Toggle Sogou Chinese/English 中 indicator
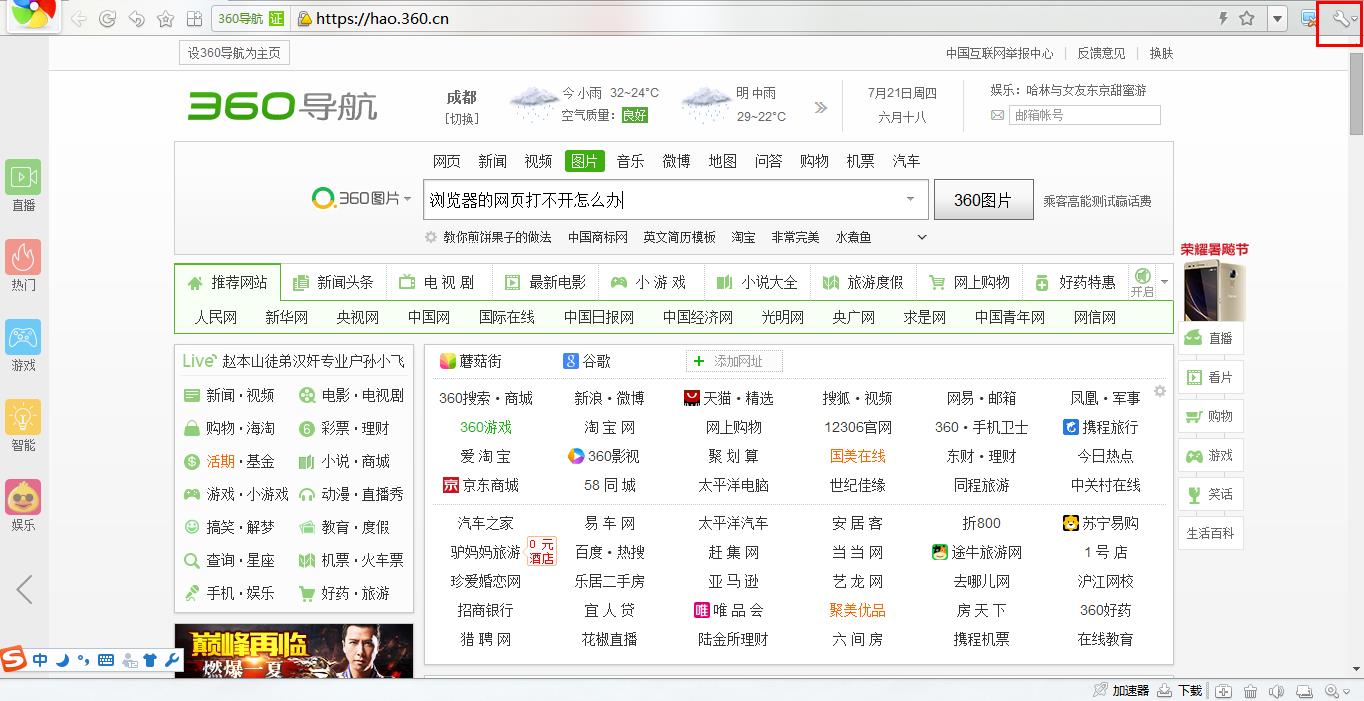Viewport: 1364px width, 701px height. point(40,660)
